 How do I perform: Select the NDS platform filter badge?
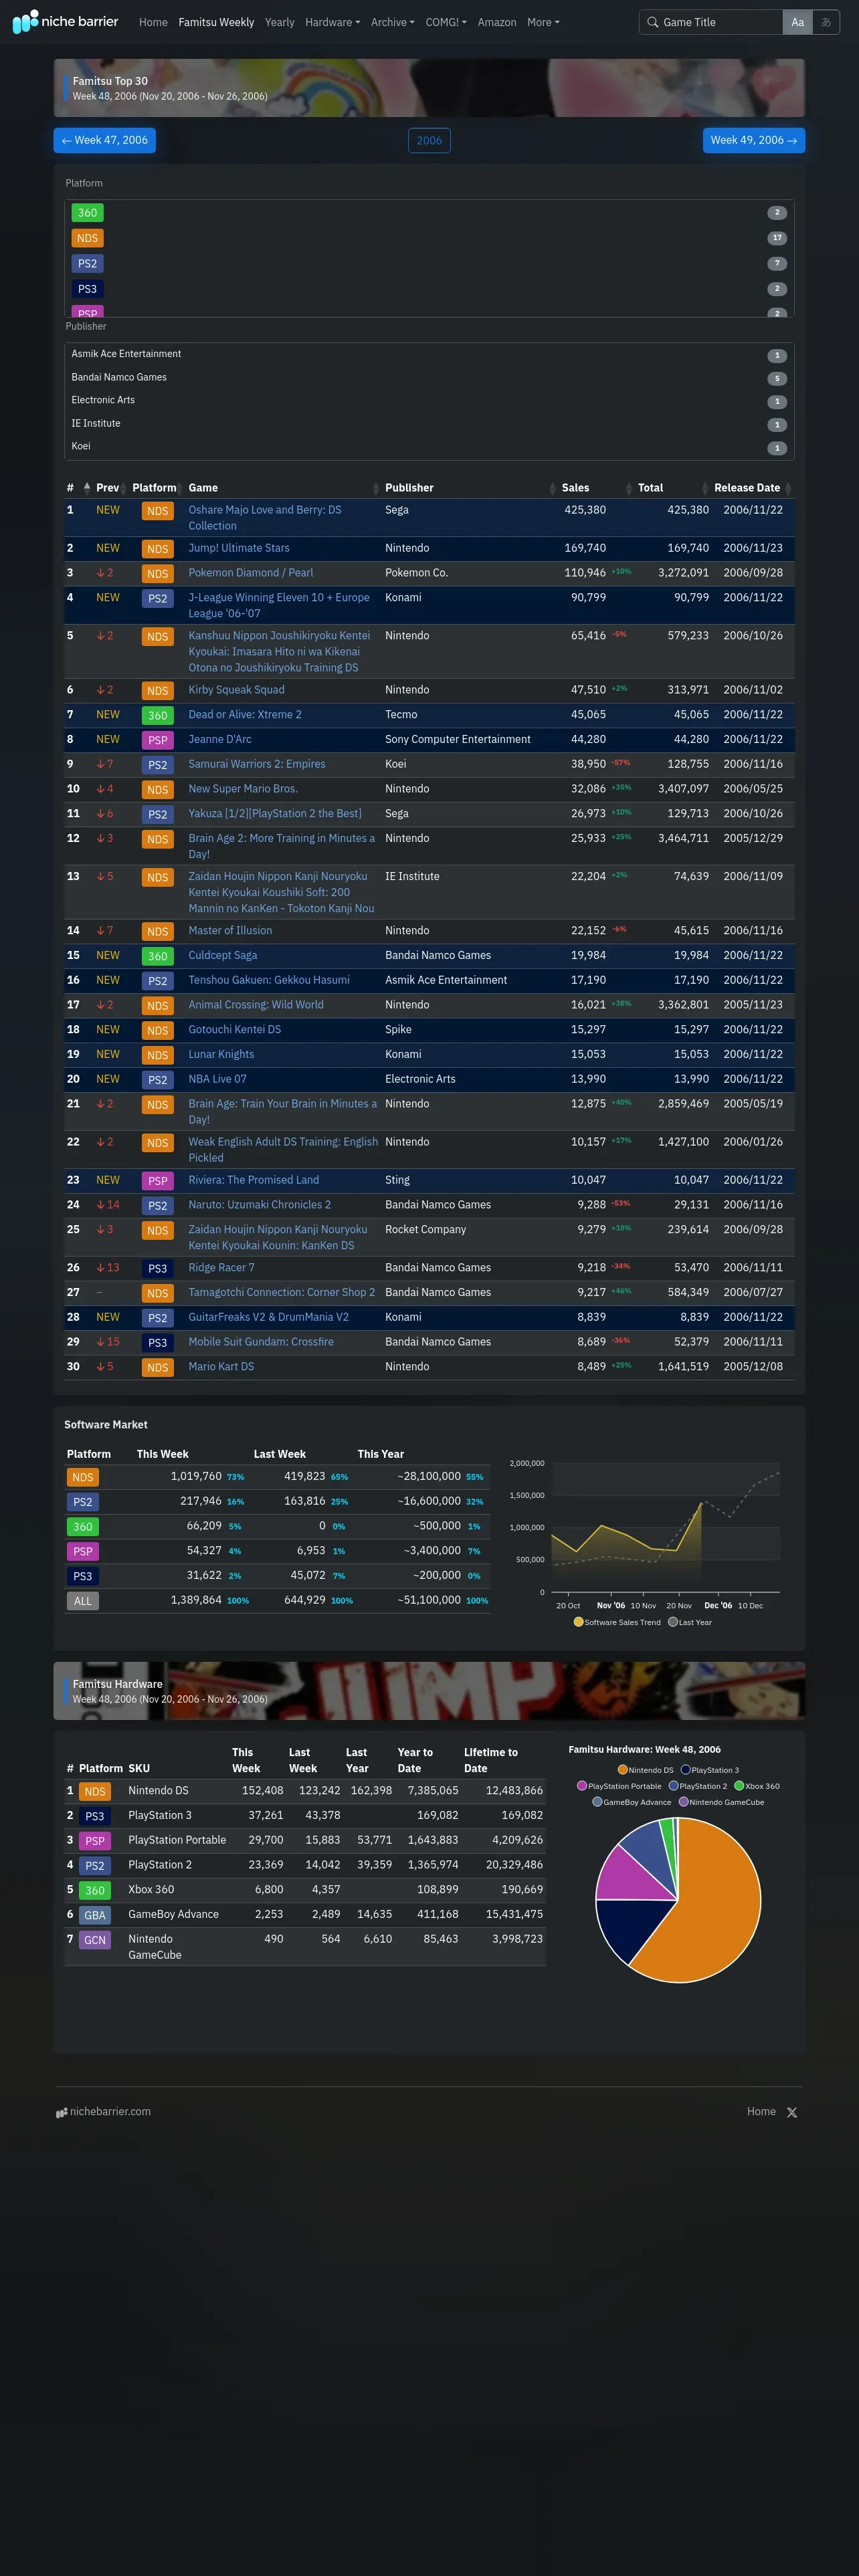87,238
